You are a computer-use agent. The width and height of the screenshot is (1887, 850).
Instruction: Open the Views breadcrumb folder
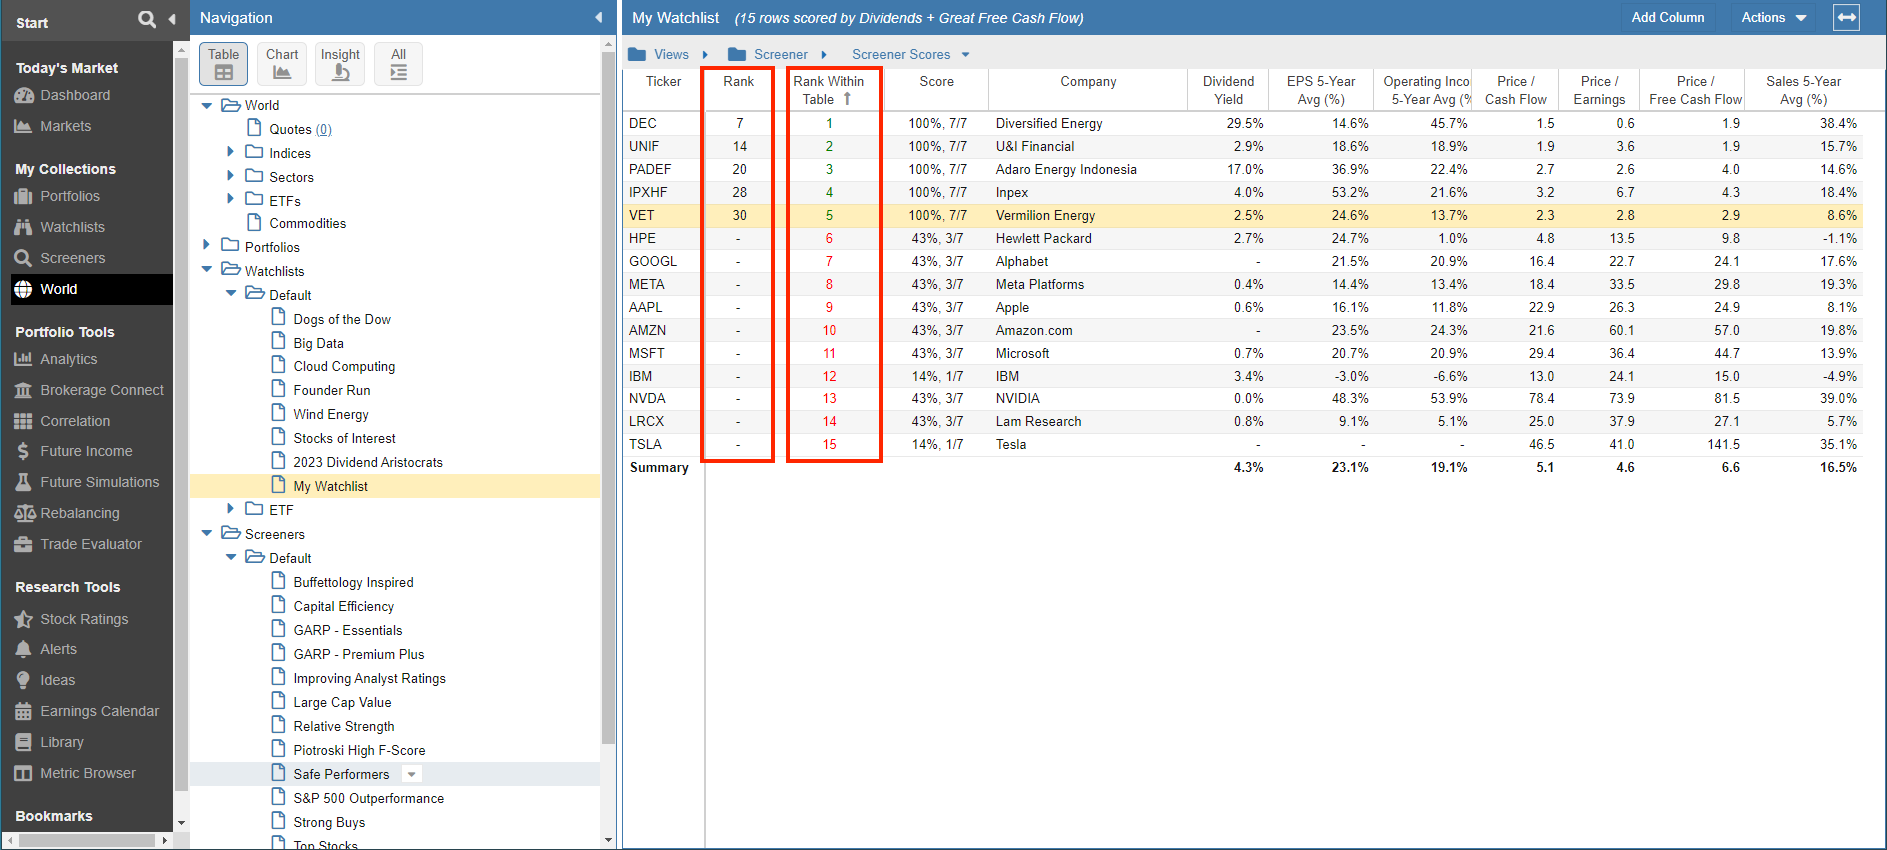pos(658,55)
